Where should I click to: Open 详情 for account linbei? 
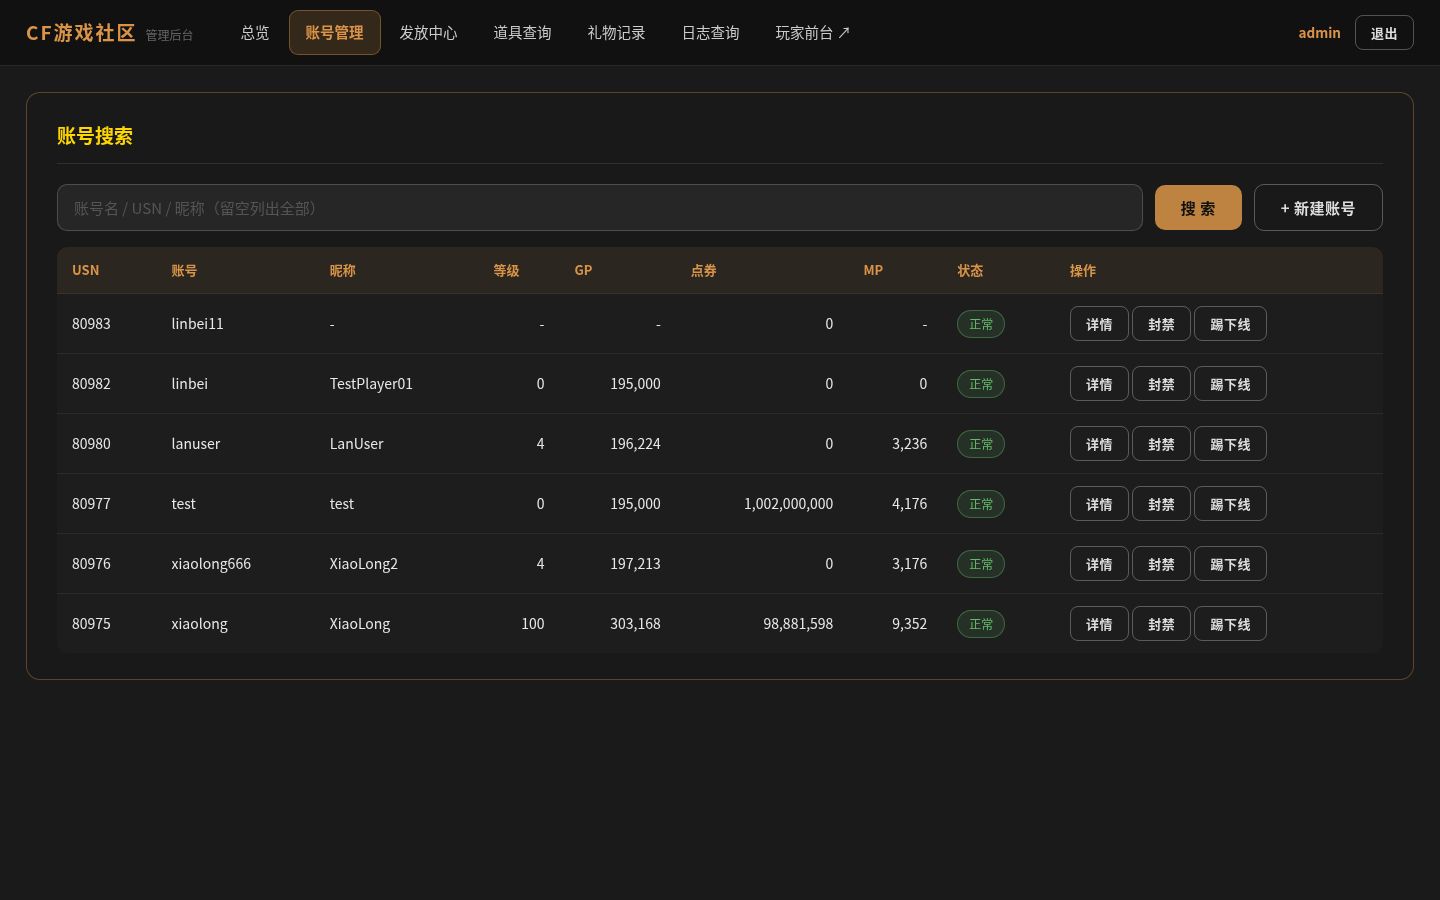pos(1099,384)
